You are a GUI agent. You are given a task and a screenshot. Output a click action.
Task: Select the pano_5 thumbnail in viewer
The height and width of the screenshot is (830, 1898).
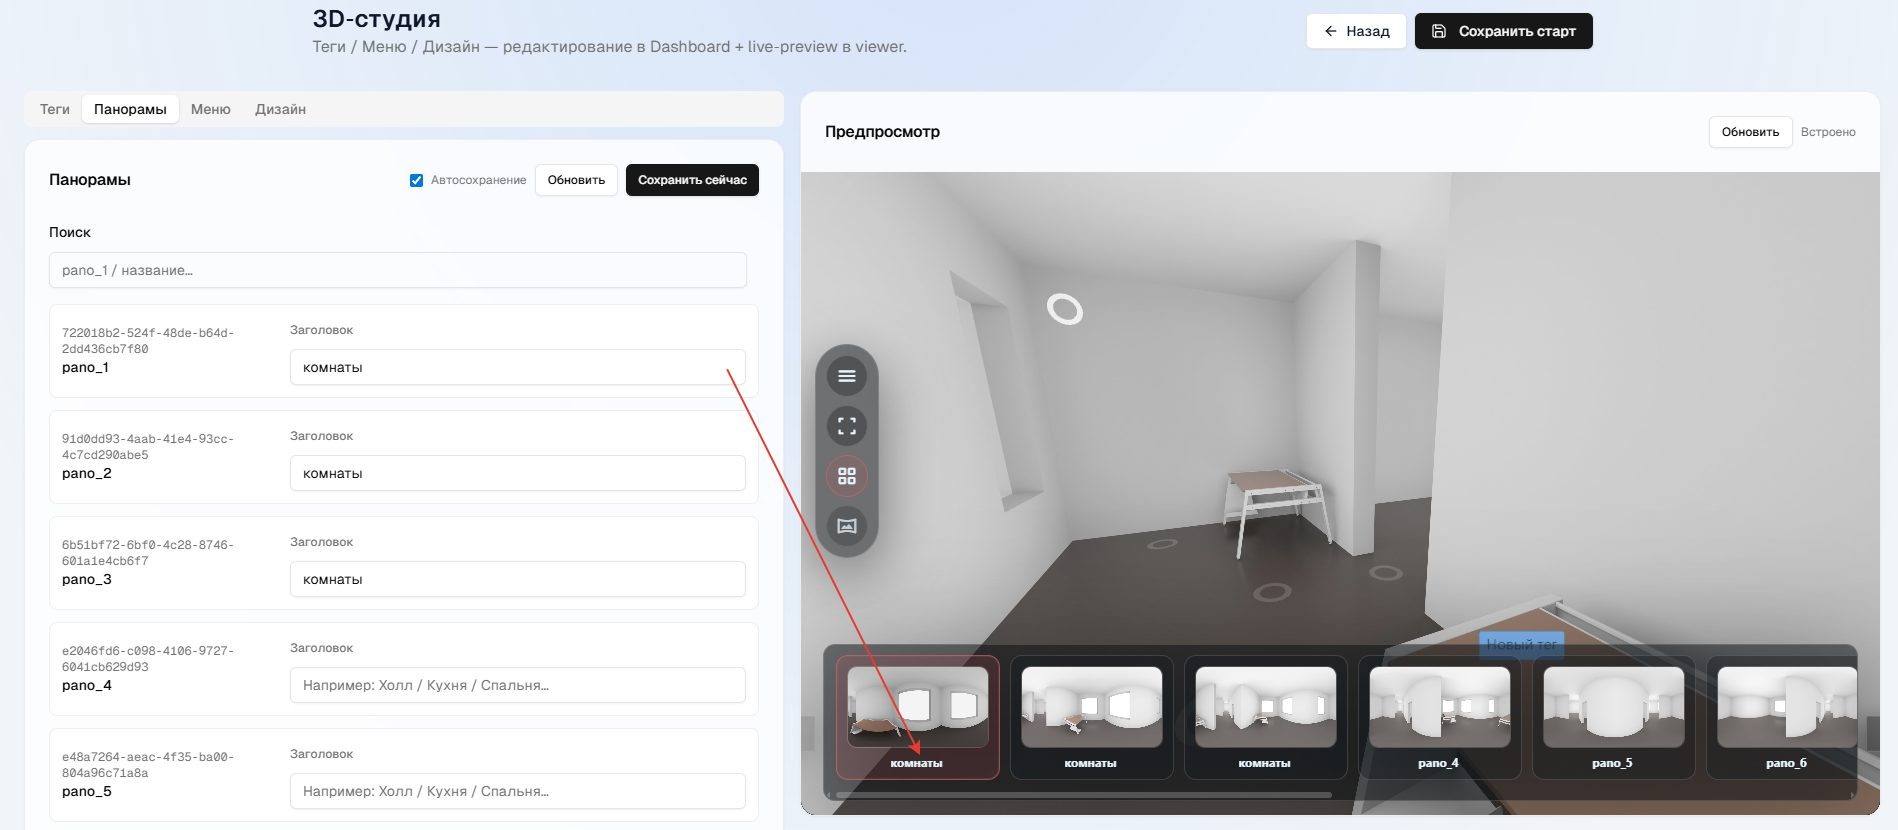[x=1612, y=717]
